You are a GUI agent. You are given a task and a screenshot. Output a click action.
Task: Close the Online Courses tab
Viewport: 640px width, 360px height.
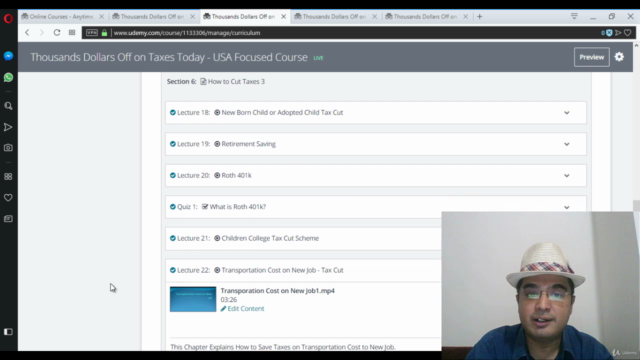tap(102, 17)
